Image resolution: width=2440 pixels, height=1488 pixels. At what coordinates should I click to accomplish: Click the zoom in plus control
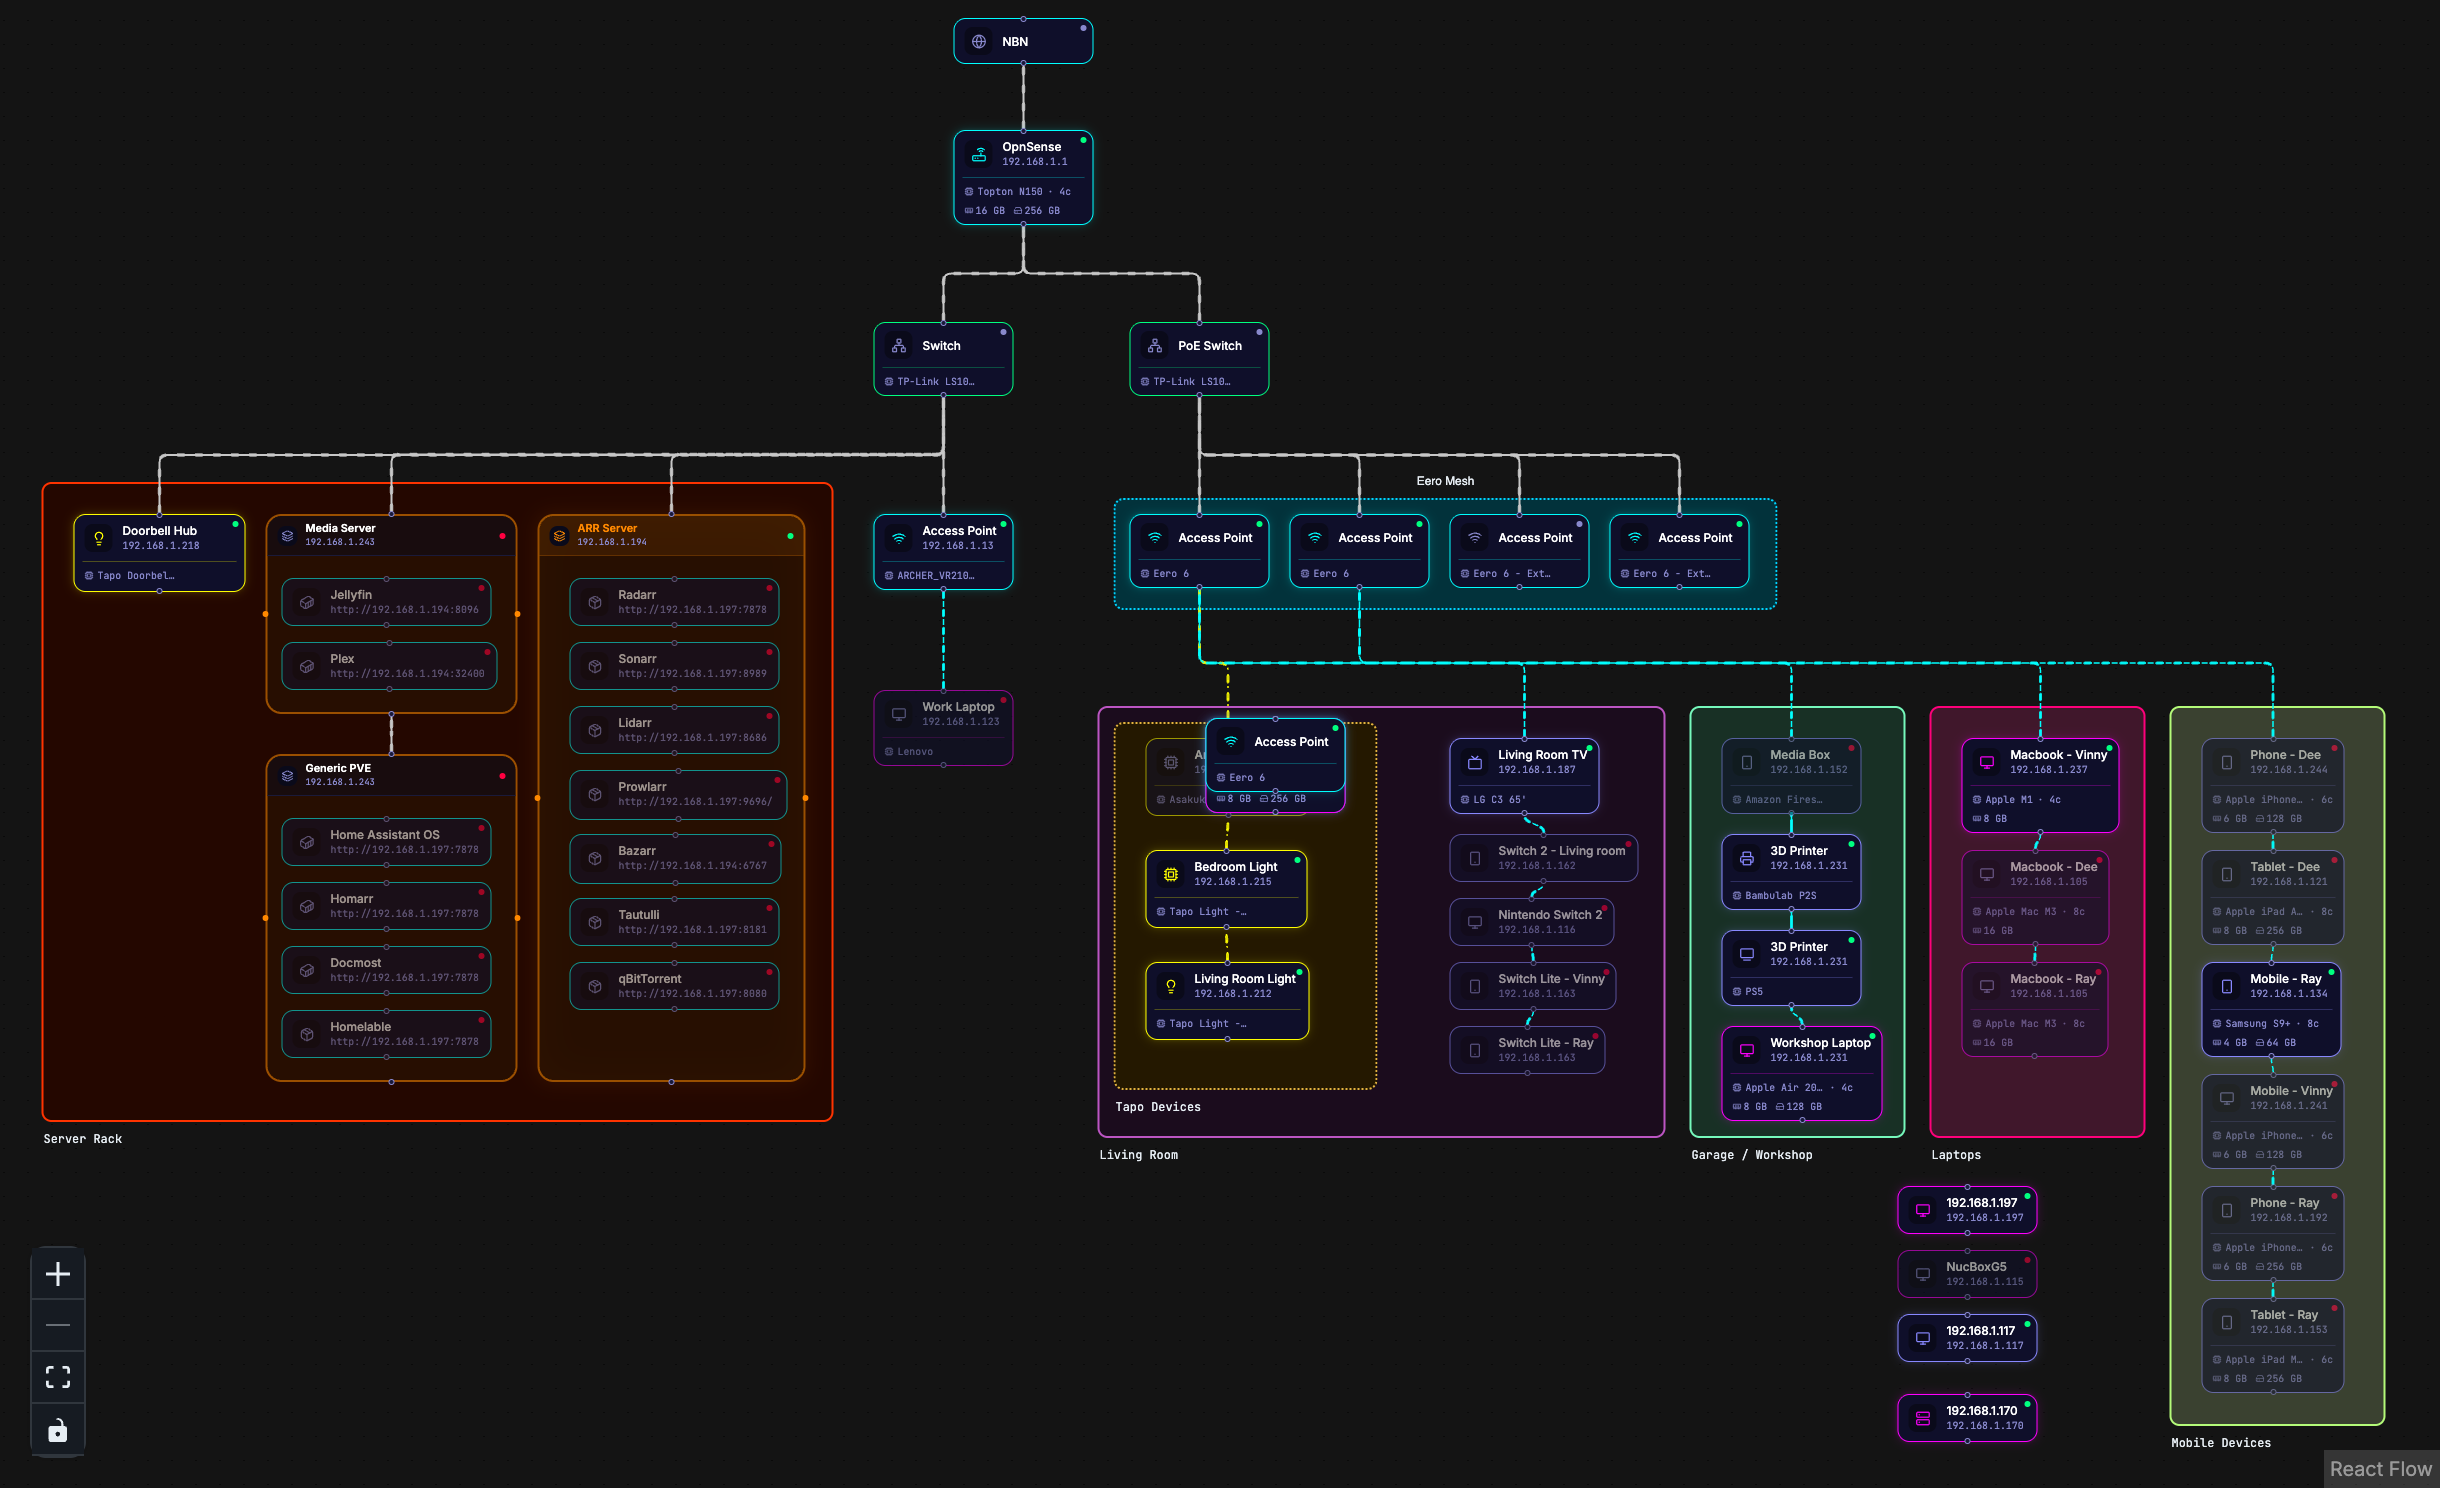58,1274
